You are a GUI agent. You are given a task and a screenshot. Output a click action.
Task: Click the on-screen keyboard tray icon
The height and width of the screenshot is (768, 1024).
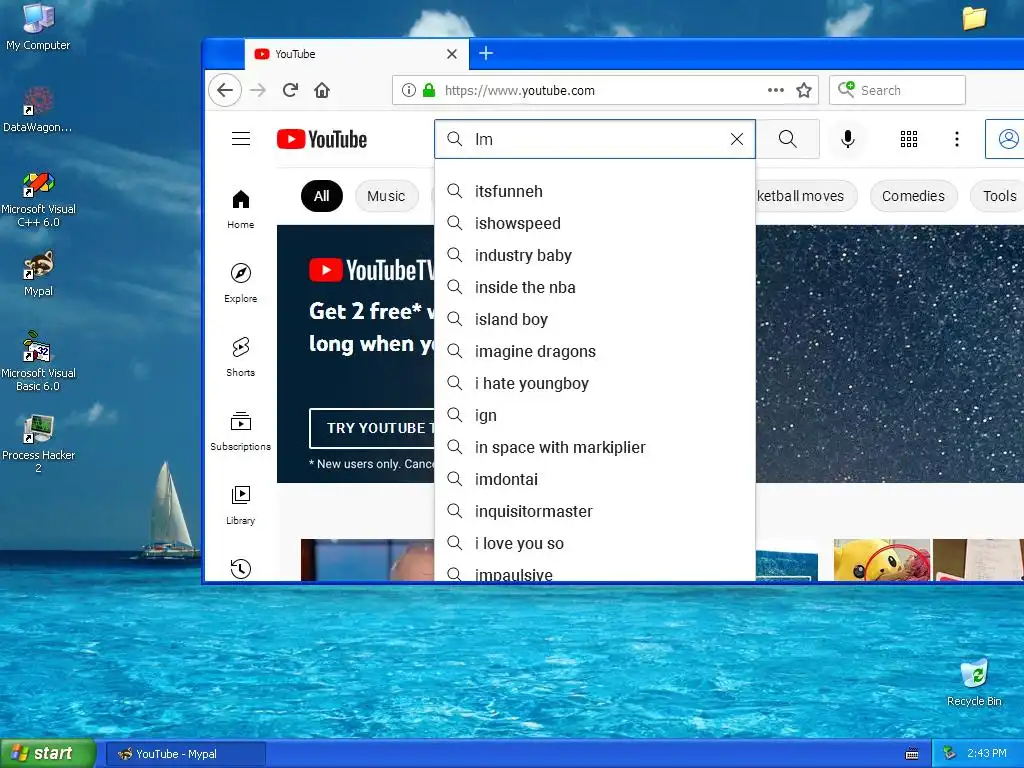(x=912, y=754)
